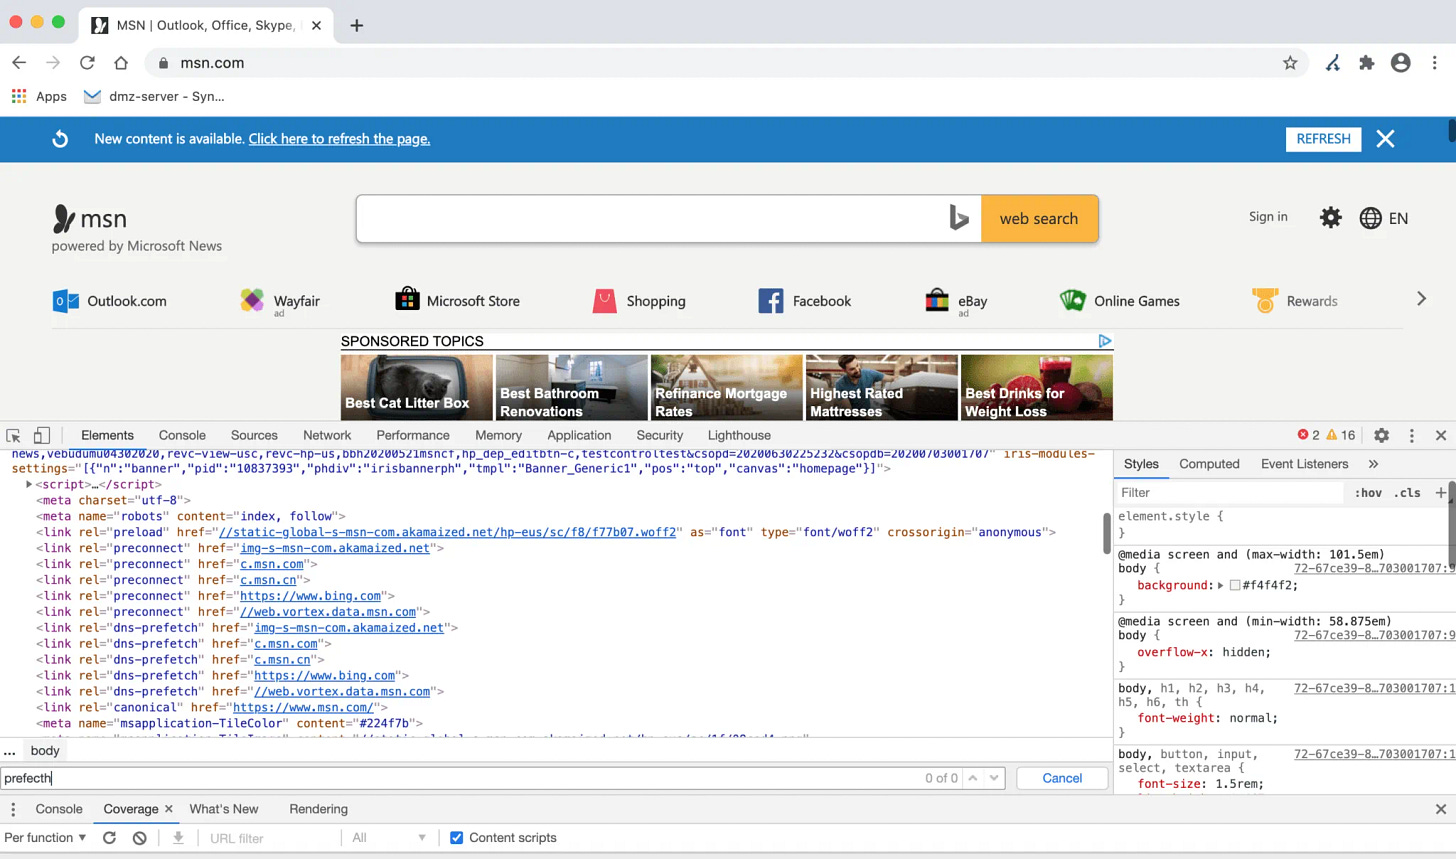Activate DevTools inspect element picker

click(13, 435)
